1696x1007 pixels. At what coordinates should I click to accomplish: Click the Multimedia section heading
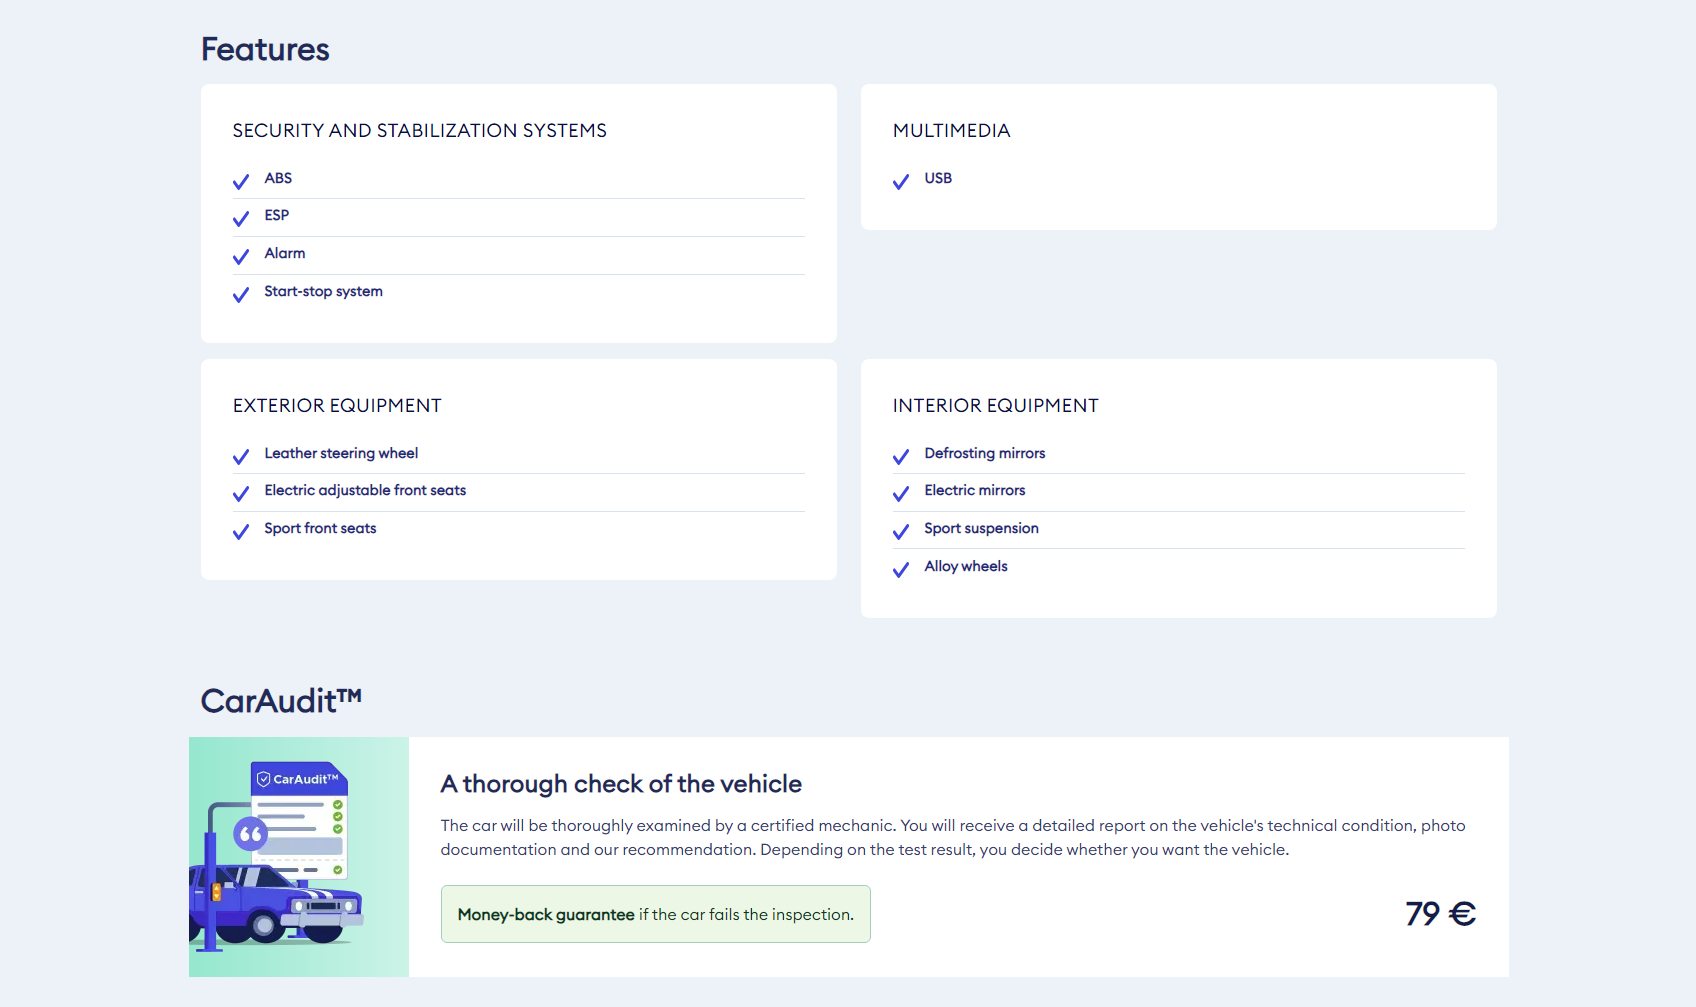pos(951,131)
